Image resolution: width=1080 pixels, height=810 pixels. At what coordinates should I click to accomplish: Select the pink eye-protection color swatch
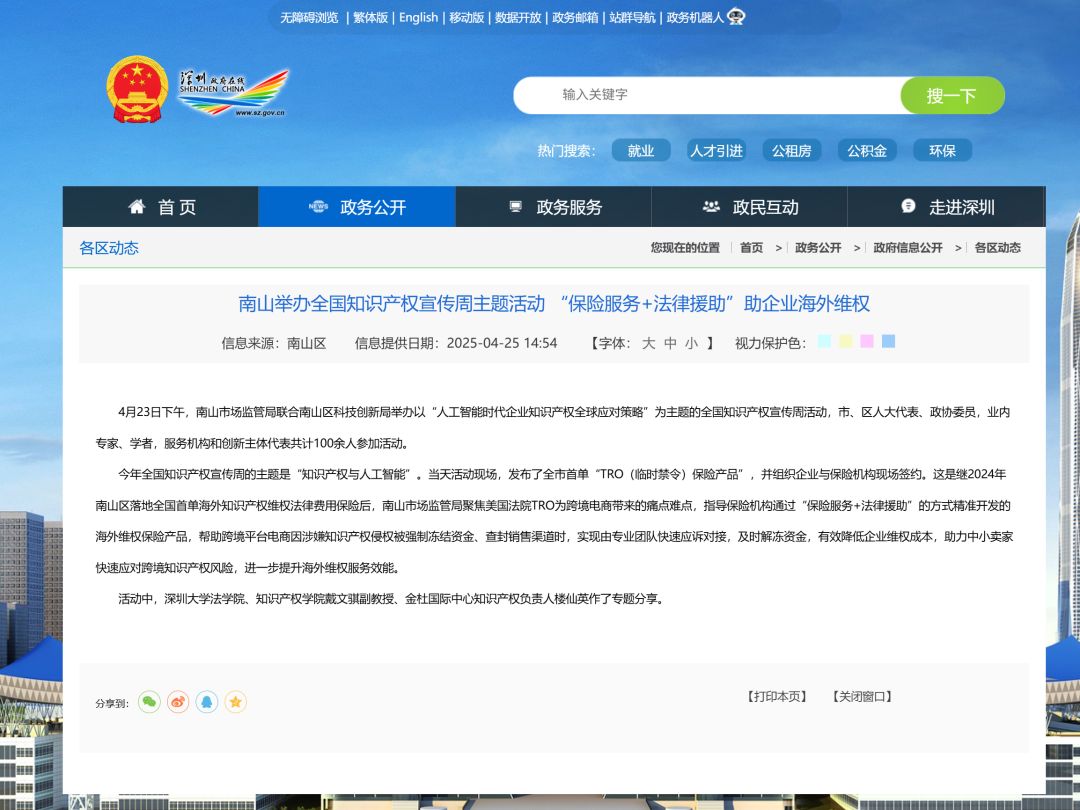pos(867,342)
